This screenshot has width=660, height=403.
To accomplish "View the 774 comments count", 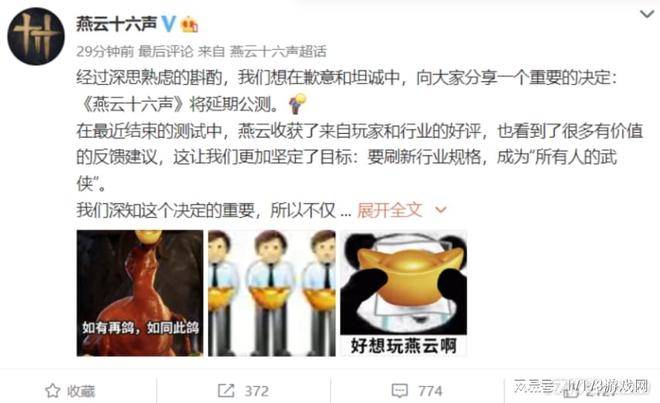I will click(430, 391).
